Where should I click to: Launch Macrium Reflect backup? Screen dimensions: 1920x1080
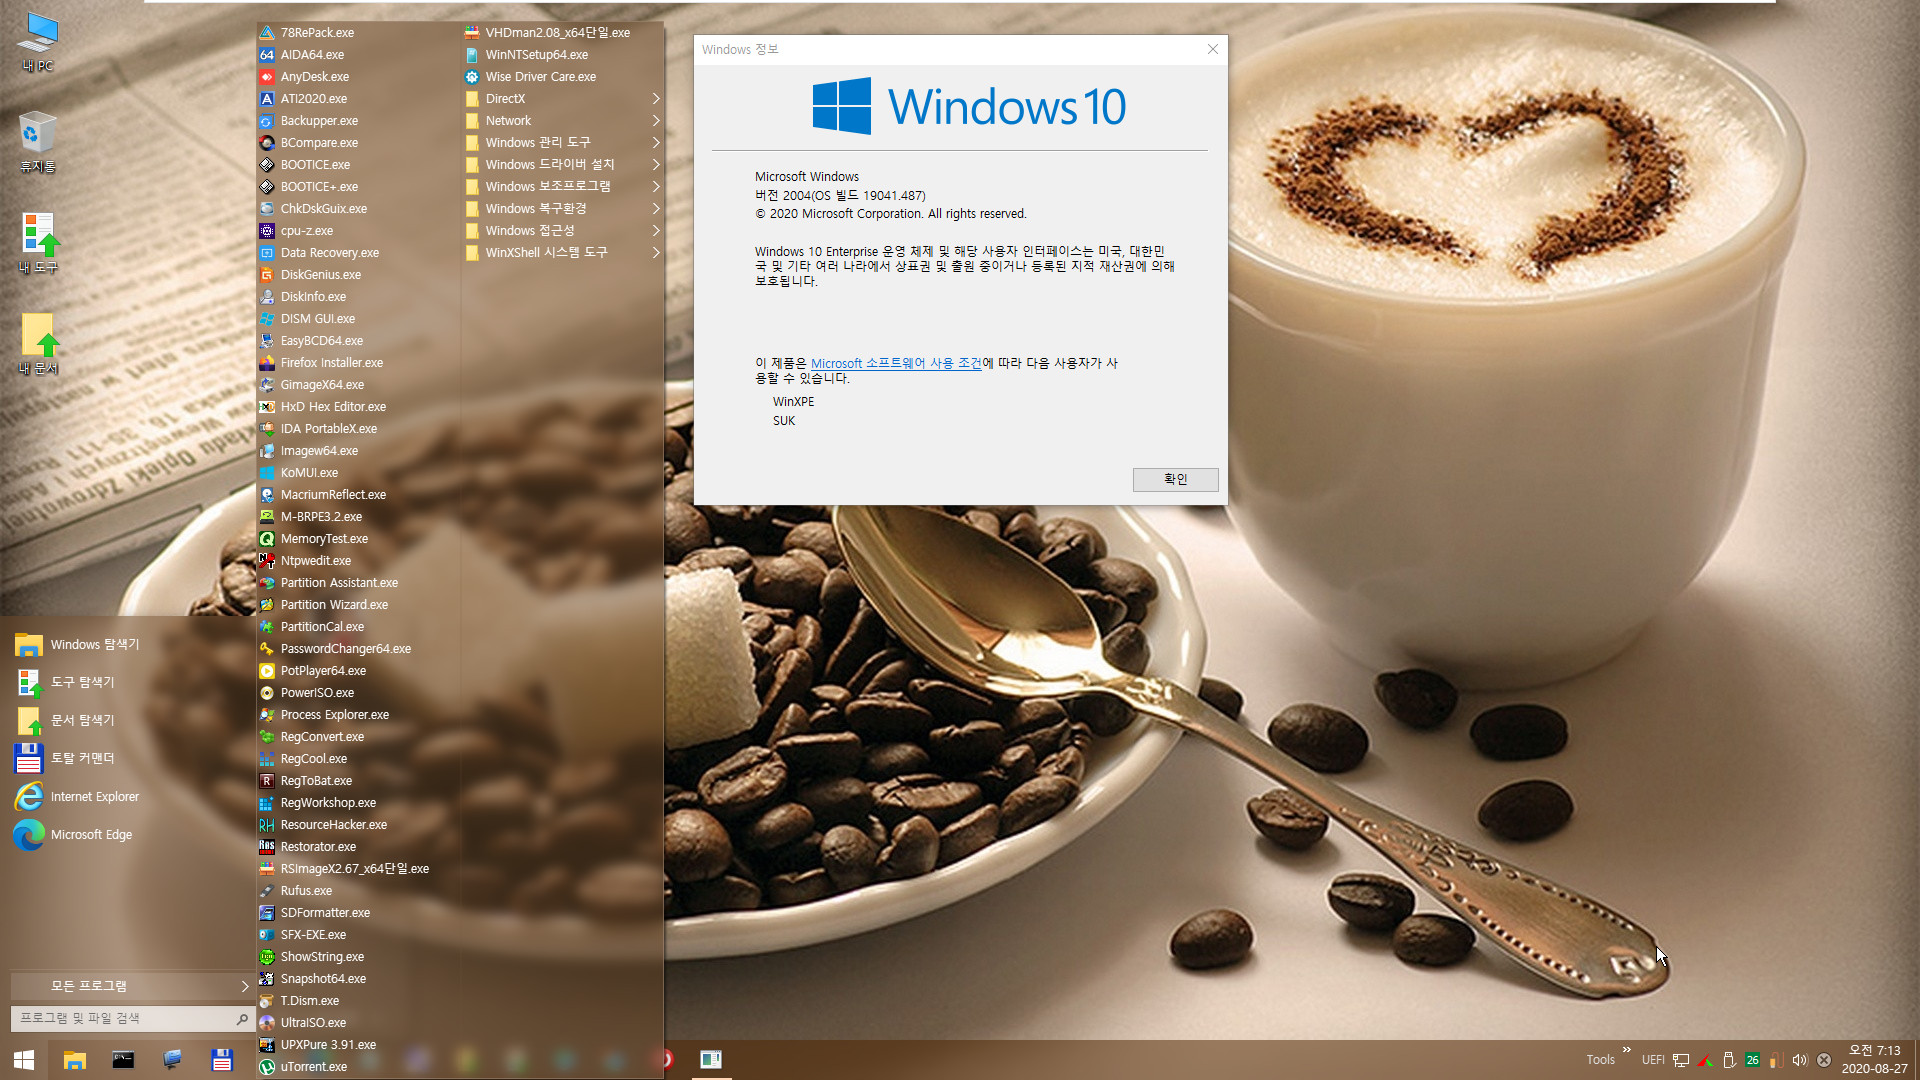(334, 495)
